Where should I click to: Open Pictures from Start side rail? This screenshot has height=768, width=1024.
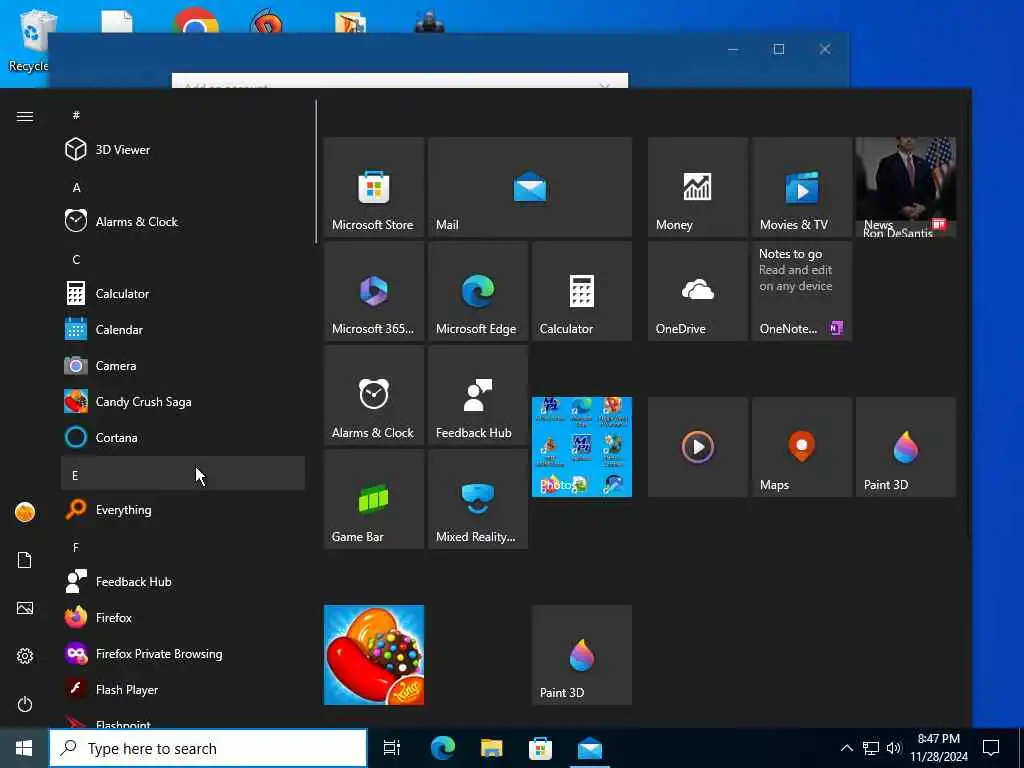(25, 608)
